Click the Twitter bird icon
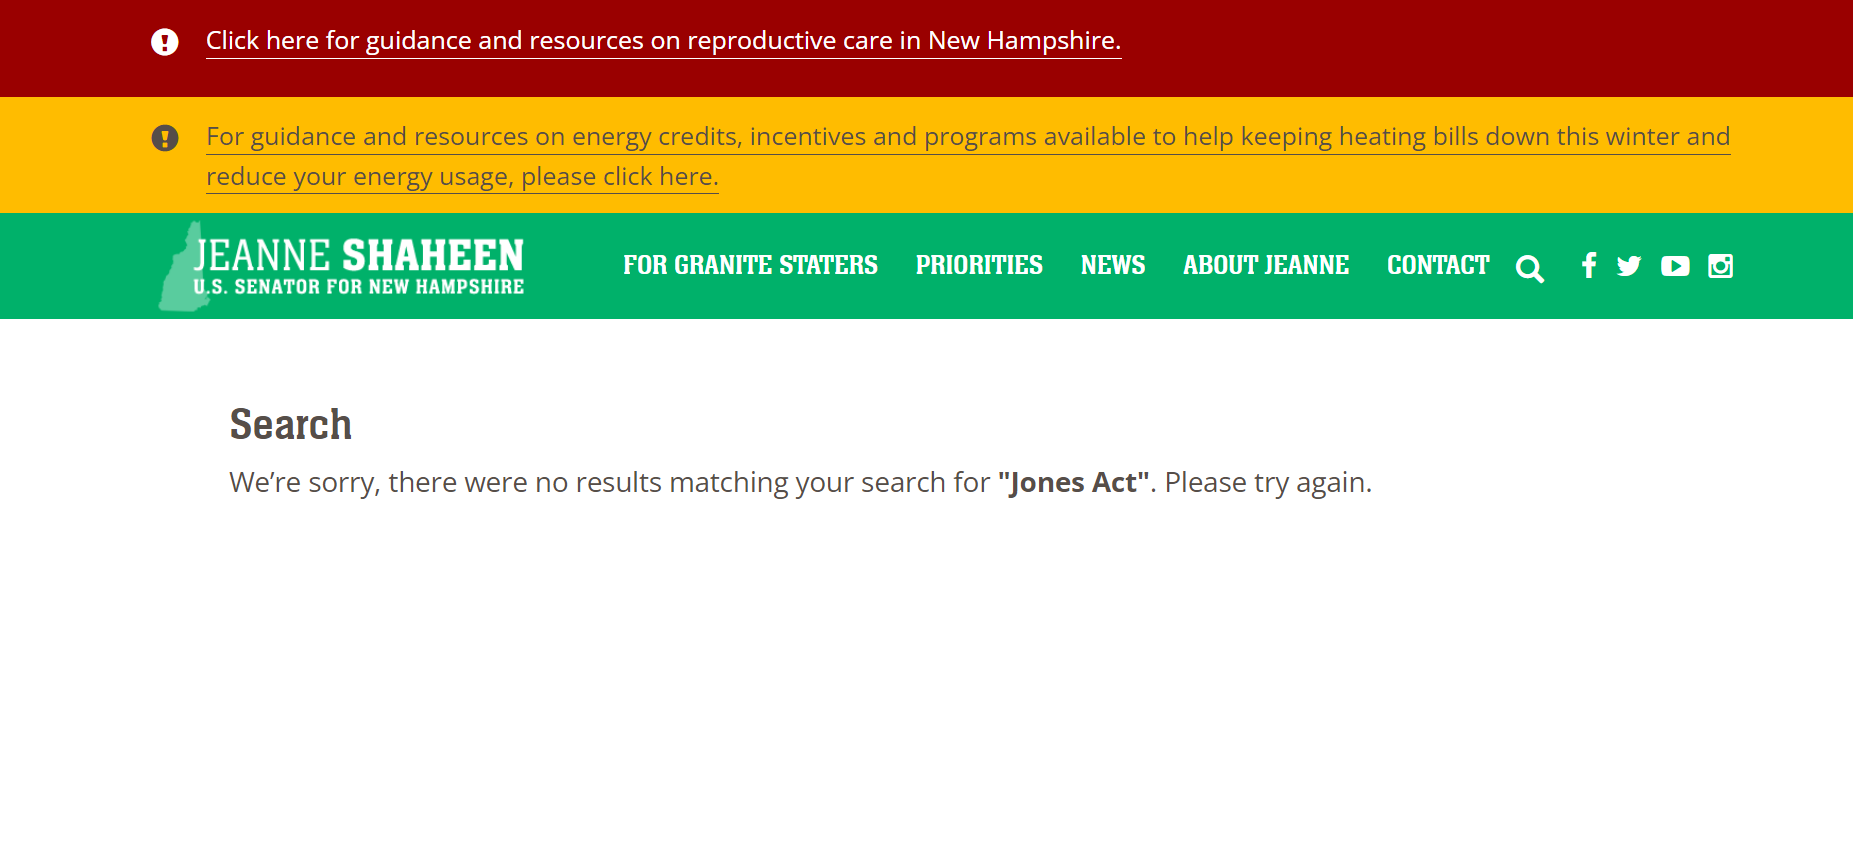The width and height of the screenshot is (1853, 853). coord(1629,266)
